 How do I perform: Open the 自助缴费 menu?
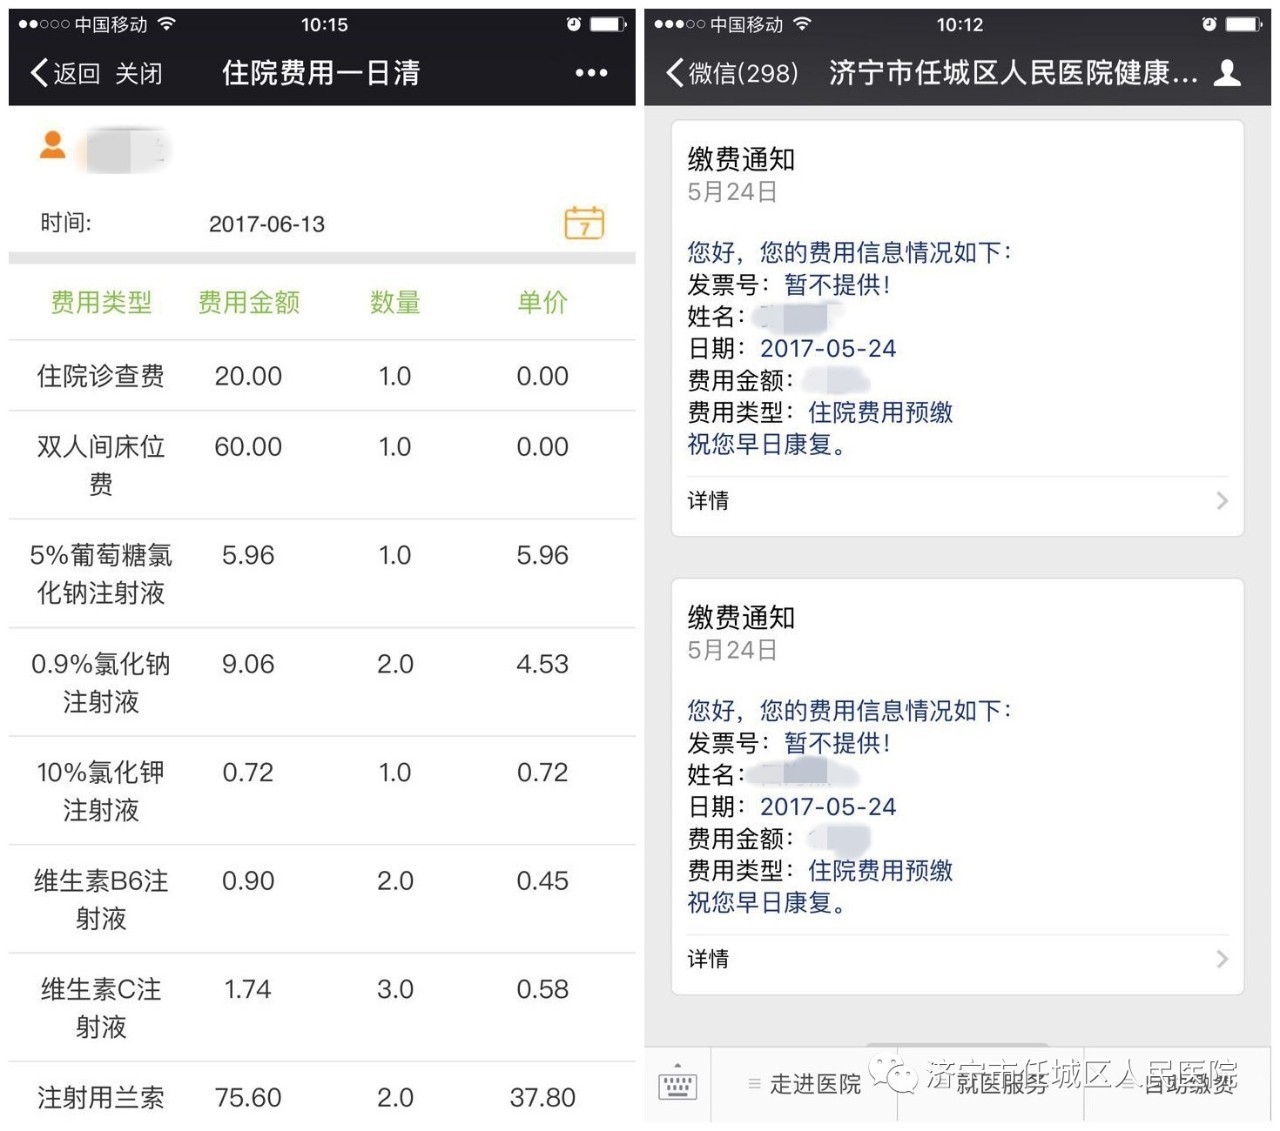pos(1178,1084)
